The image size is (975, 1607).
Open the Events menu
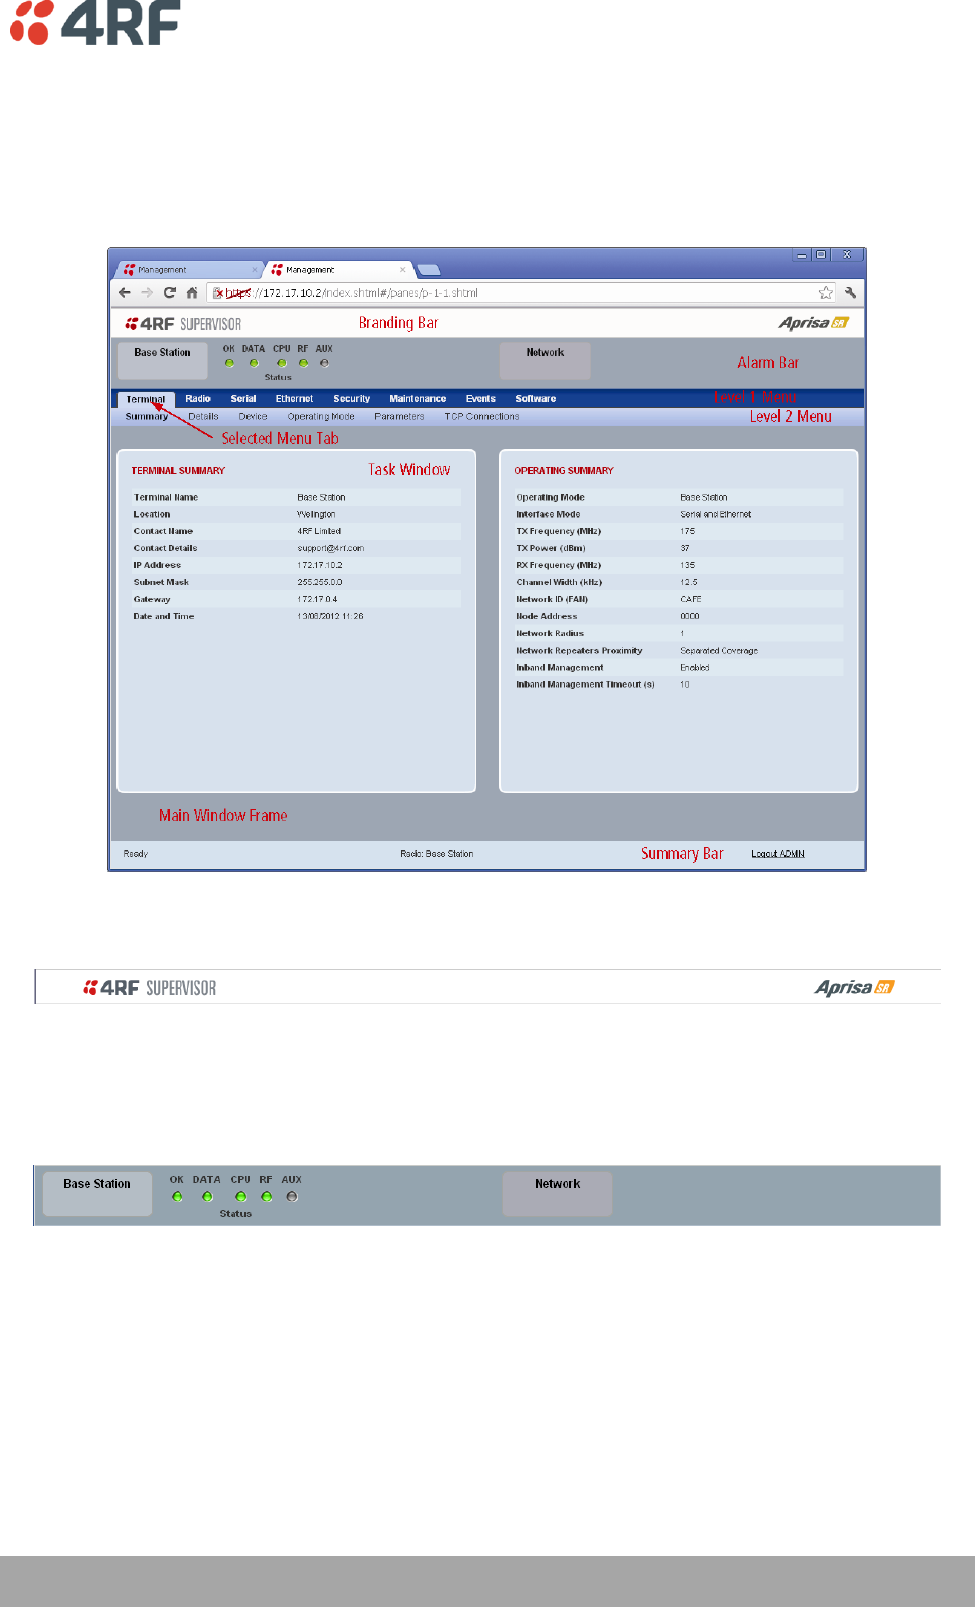click(480, 399)
